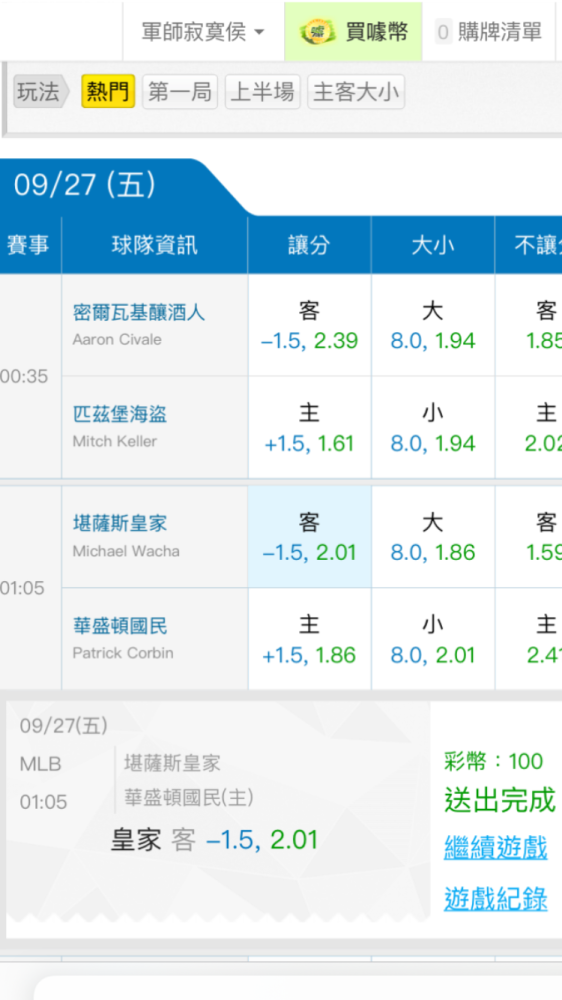Screen dimensions: 562x1000
Task: Click the 讓分 column header
Action: (309, 246)
